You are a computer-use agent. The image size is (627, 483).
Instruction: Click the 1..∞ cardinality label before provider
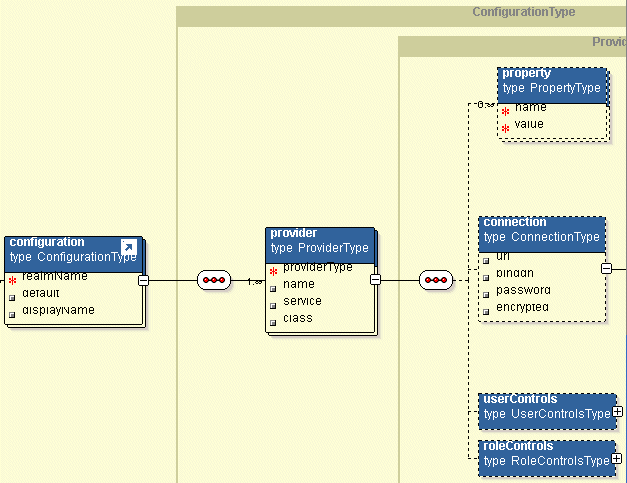coord(255,282)
